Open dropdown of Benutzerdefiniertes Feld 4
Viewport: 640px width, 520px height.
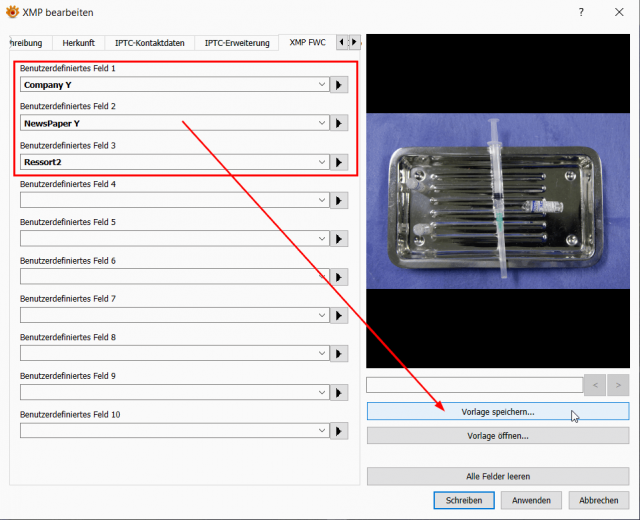pos(322,200)
